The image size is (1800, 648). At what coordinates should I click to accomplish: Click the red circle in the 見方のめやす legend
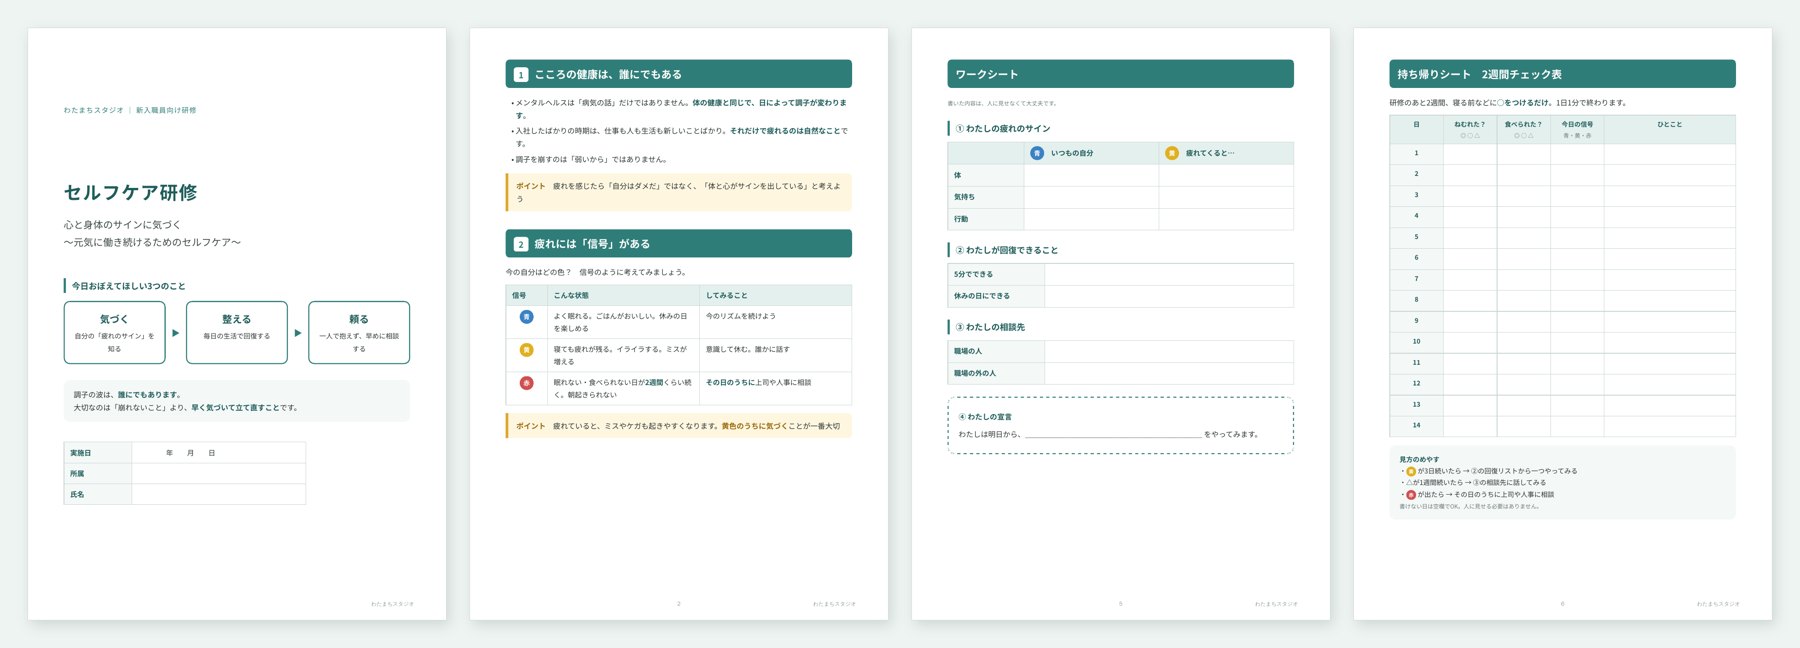point(1411,495)
